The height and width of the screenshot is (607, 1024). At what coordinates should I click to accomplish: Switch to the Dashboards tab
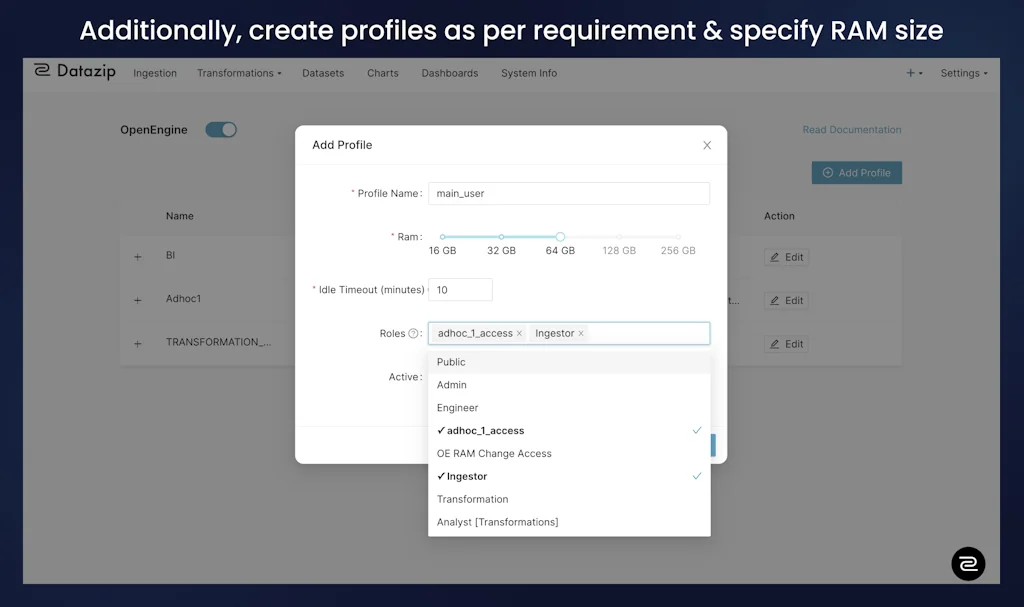pyautogui.click(x=449, y=72)
